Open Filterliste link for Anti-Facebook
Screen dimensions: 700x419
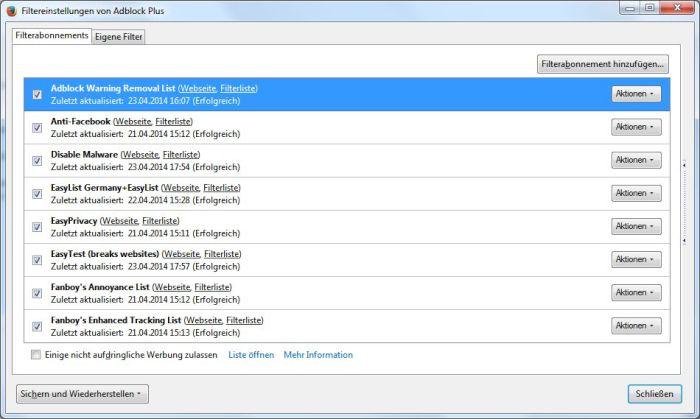click(173, 121)
